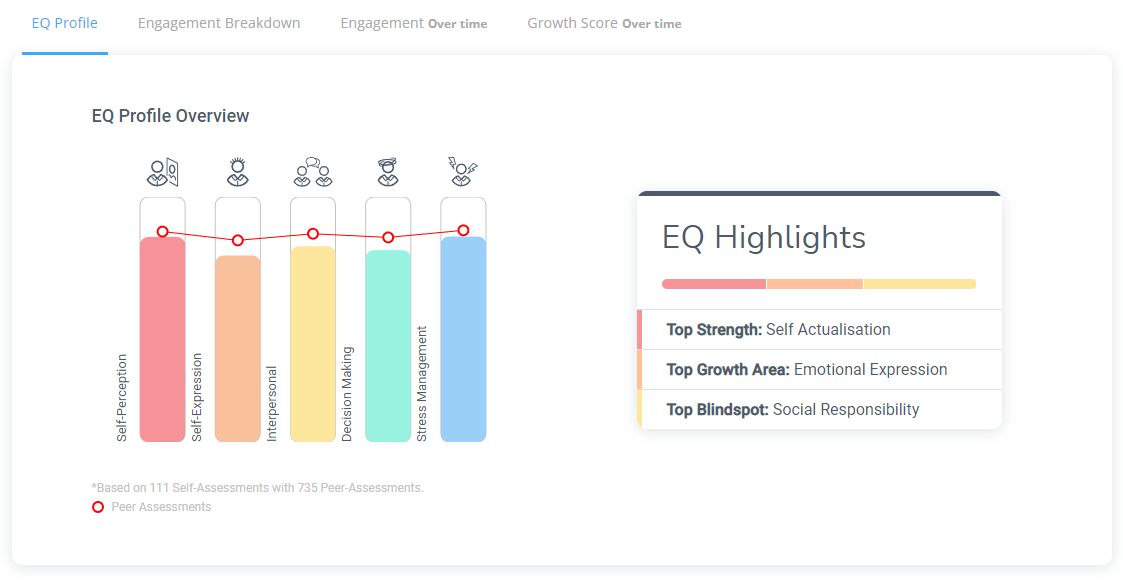
Task: Click the teal Decision Making bar
Action: [x=388, y=346]
